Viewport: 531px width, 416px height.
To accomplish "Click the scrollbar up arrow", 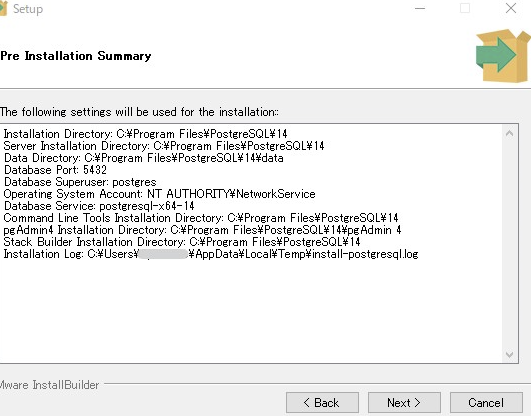I will pos(509,133).
